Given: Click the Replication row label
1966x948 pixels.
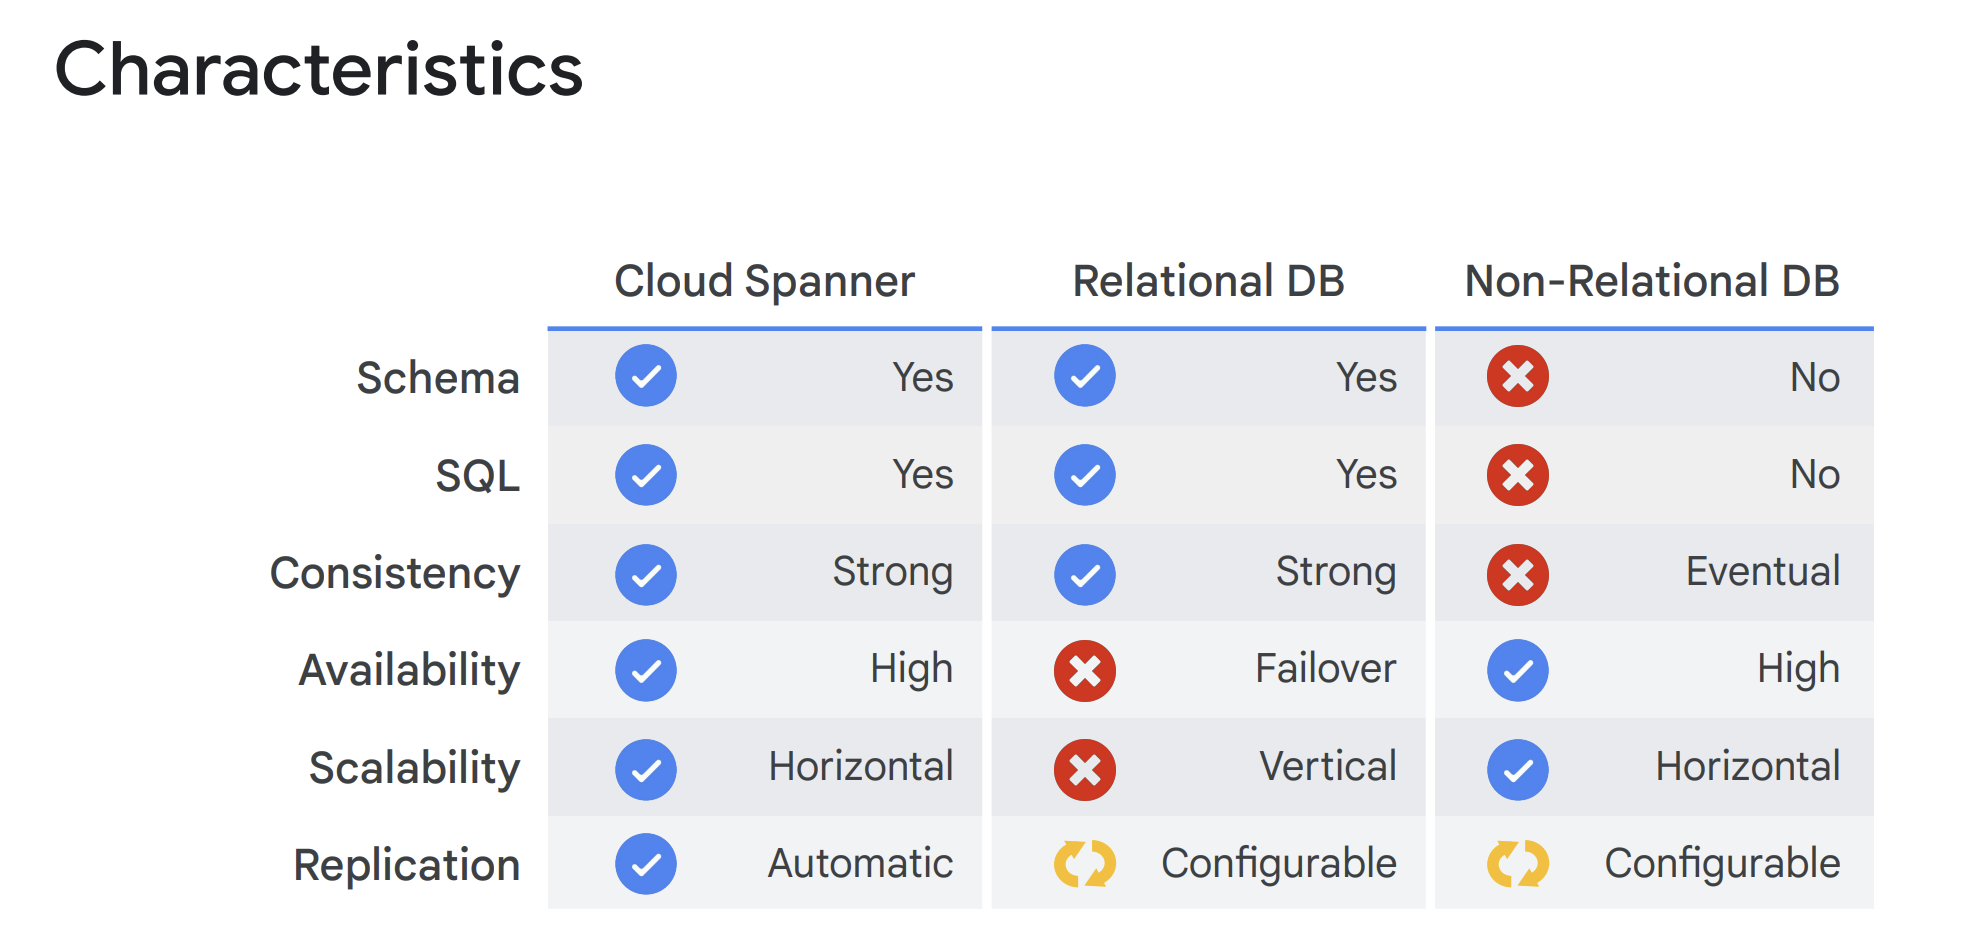Looking at the screenshot, I should [x=407, y=865].
